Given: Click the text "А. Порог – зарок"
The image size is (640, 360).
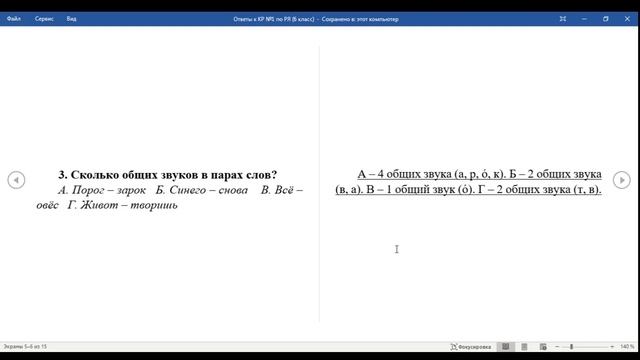Looking at the screenshot, I should pos(102,190).
